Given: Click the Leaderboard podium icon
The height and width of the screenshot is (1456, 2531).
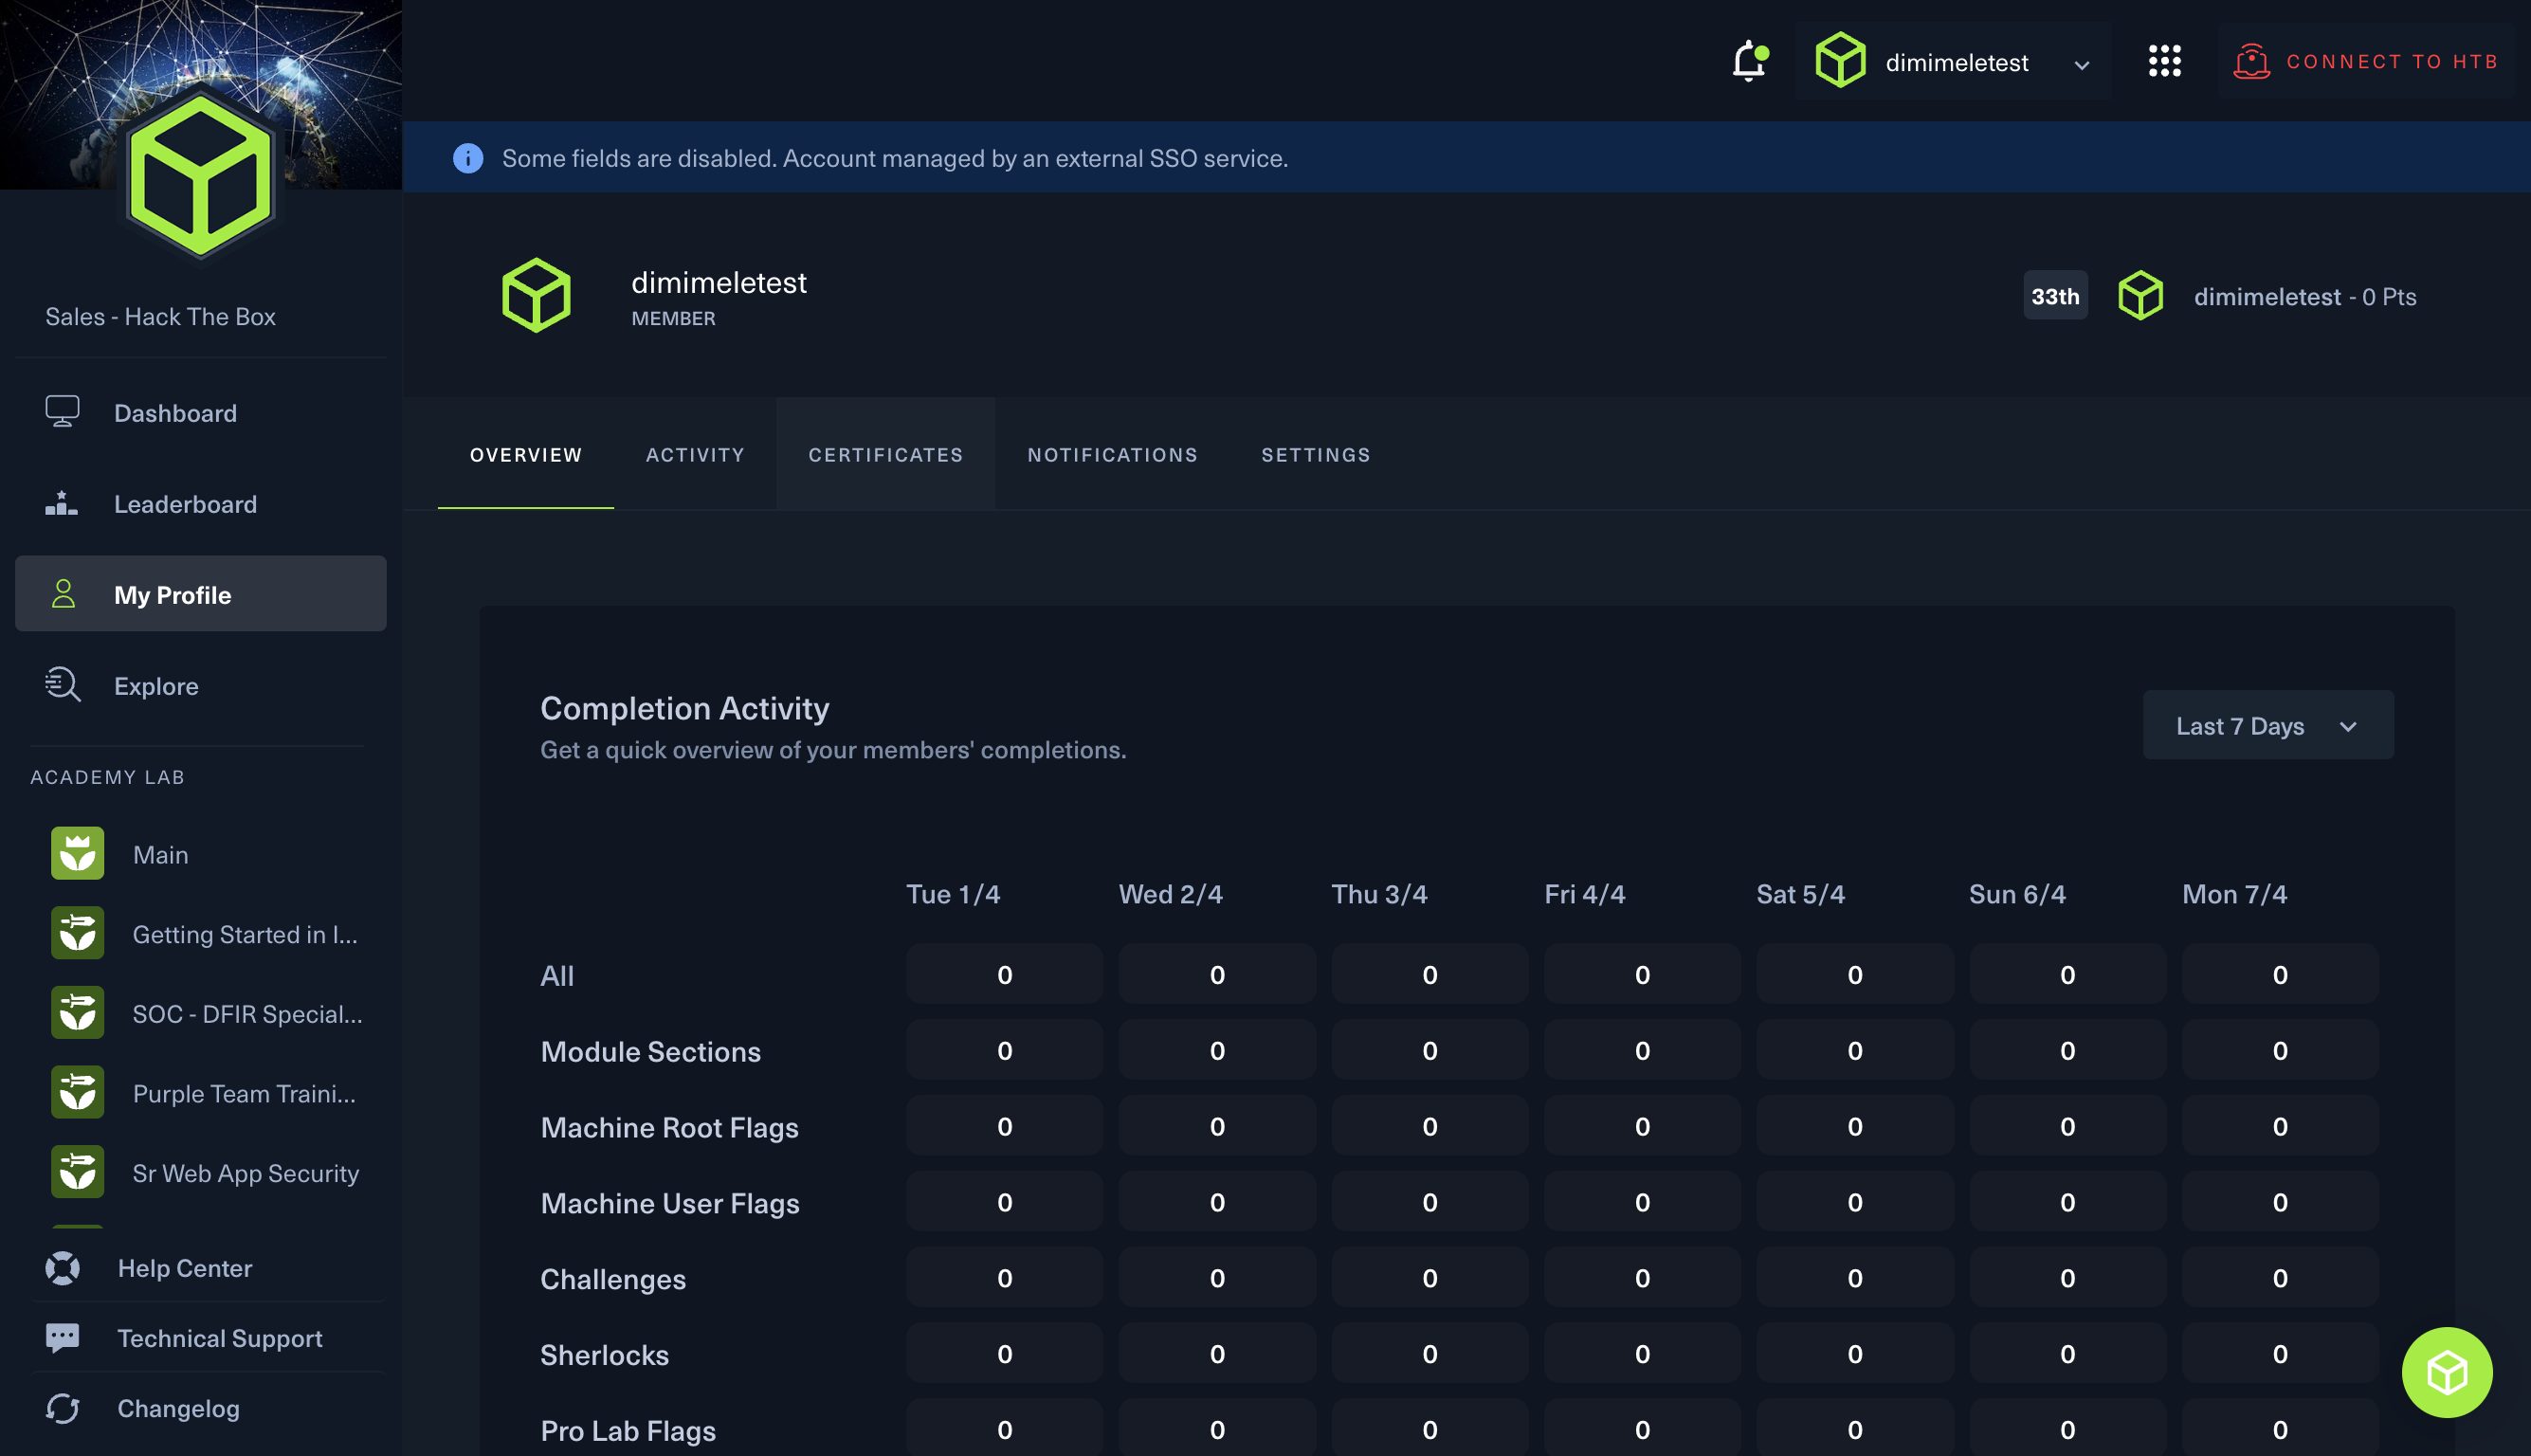Looking at the screenshot, I should 62,503.
